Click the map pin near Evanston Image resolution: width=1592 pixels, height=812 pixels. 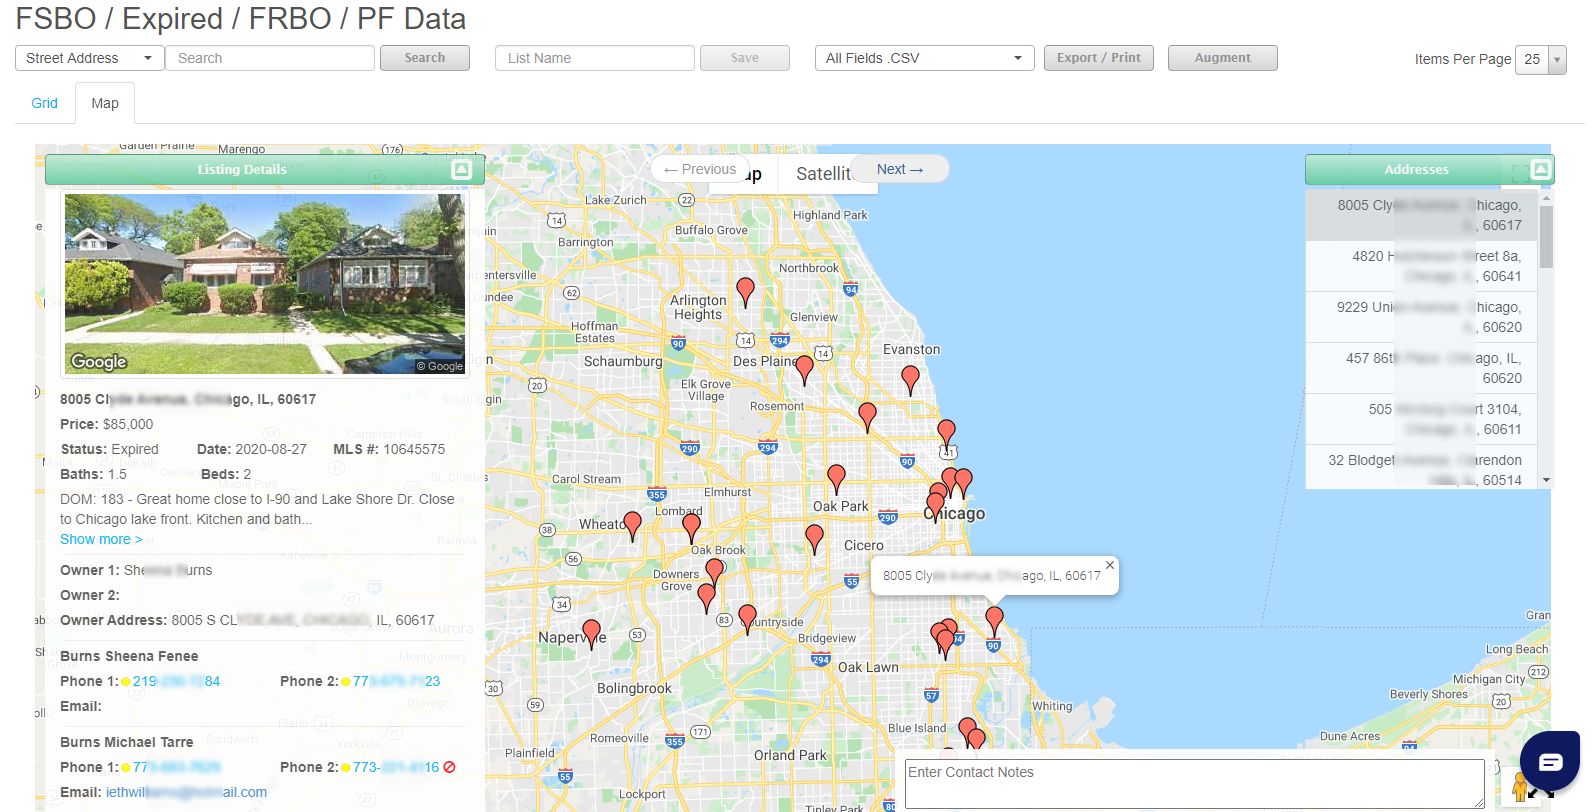point(910,378)
